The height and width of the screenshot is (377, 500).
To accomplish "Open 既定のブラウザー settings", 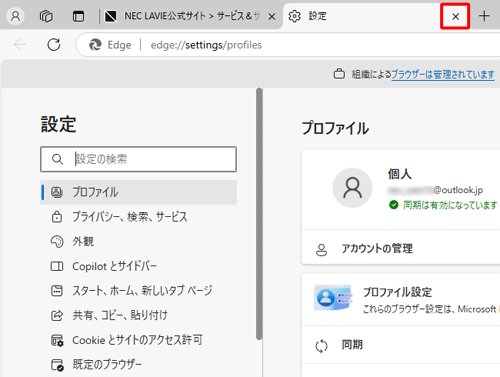I will (139, 364).
